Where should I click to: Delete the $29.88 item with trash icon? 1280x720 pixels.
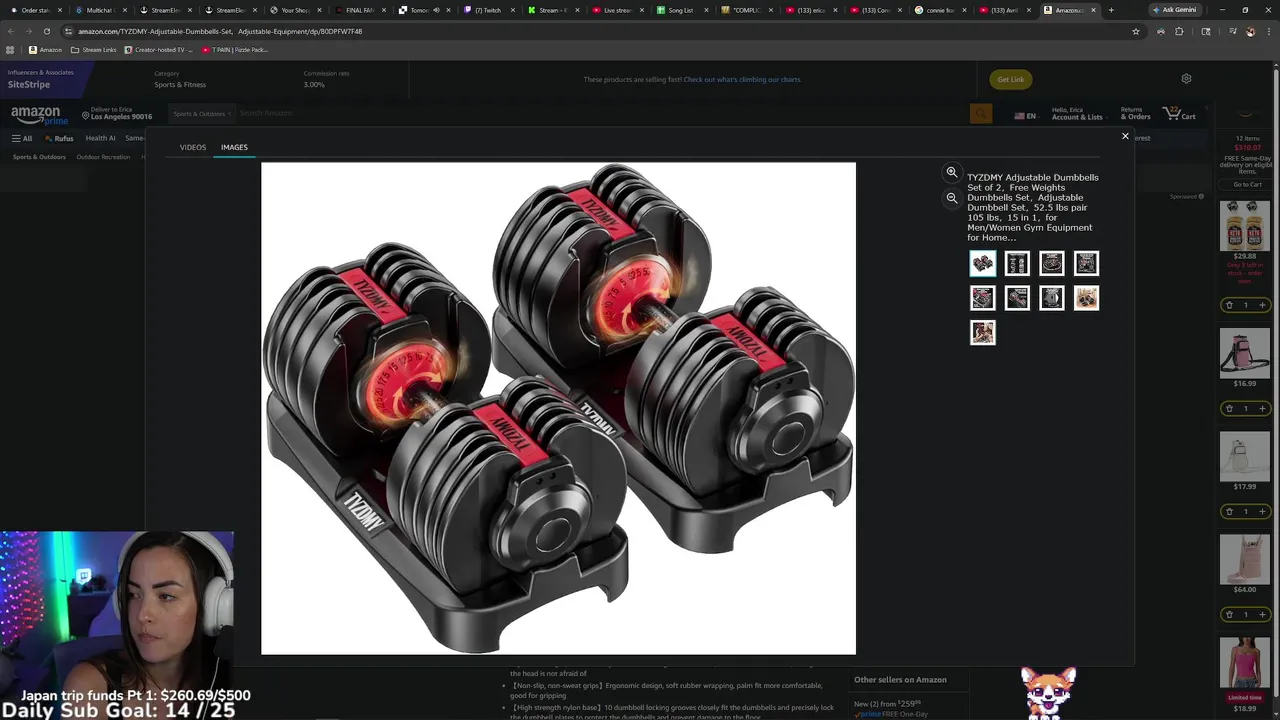point(1229,305)
